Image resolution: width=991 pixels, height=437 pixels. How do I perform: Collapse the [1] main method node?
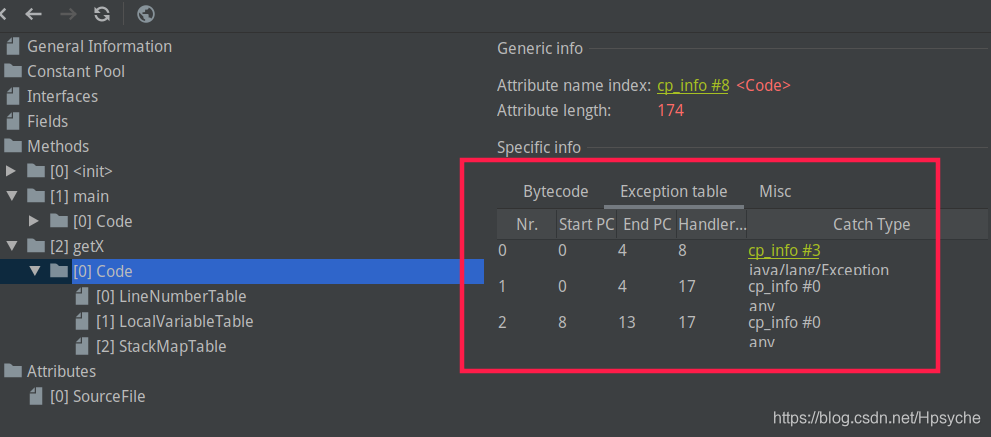click(x=11, y=196)
